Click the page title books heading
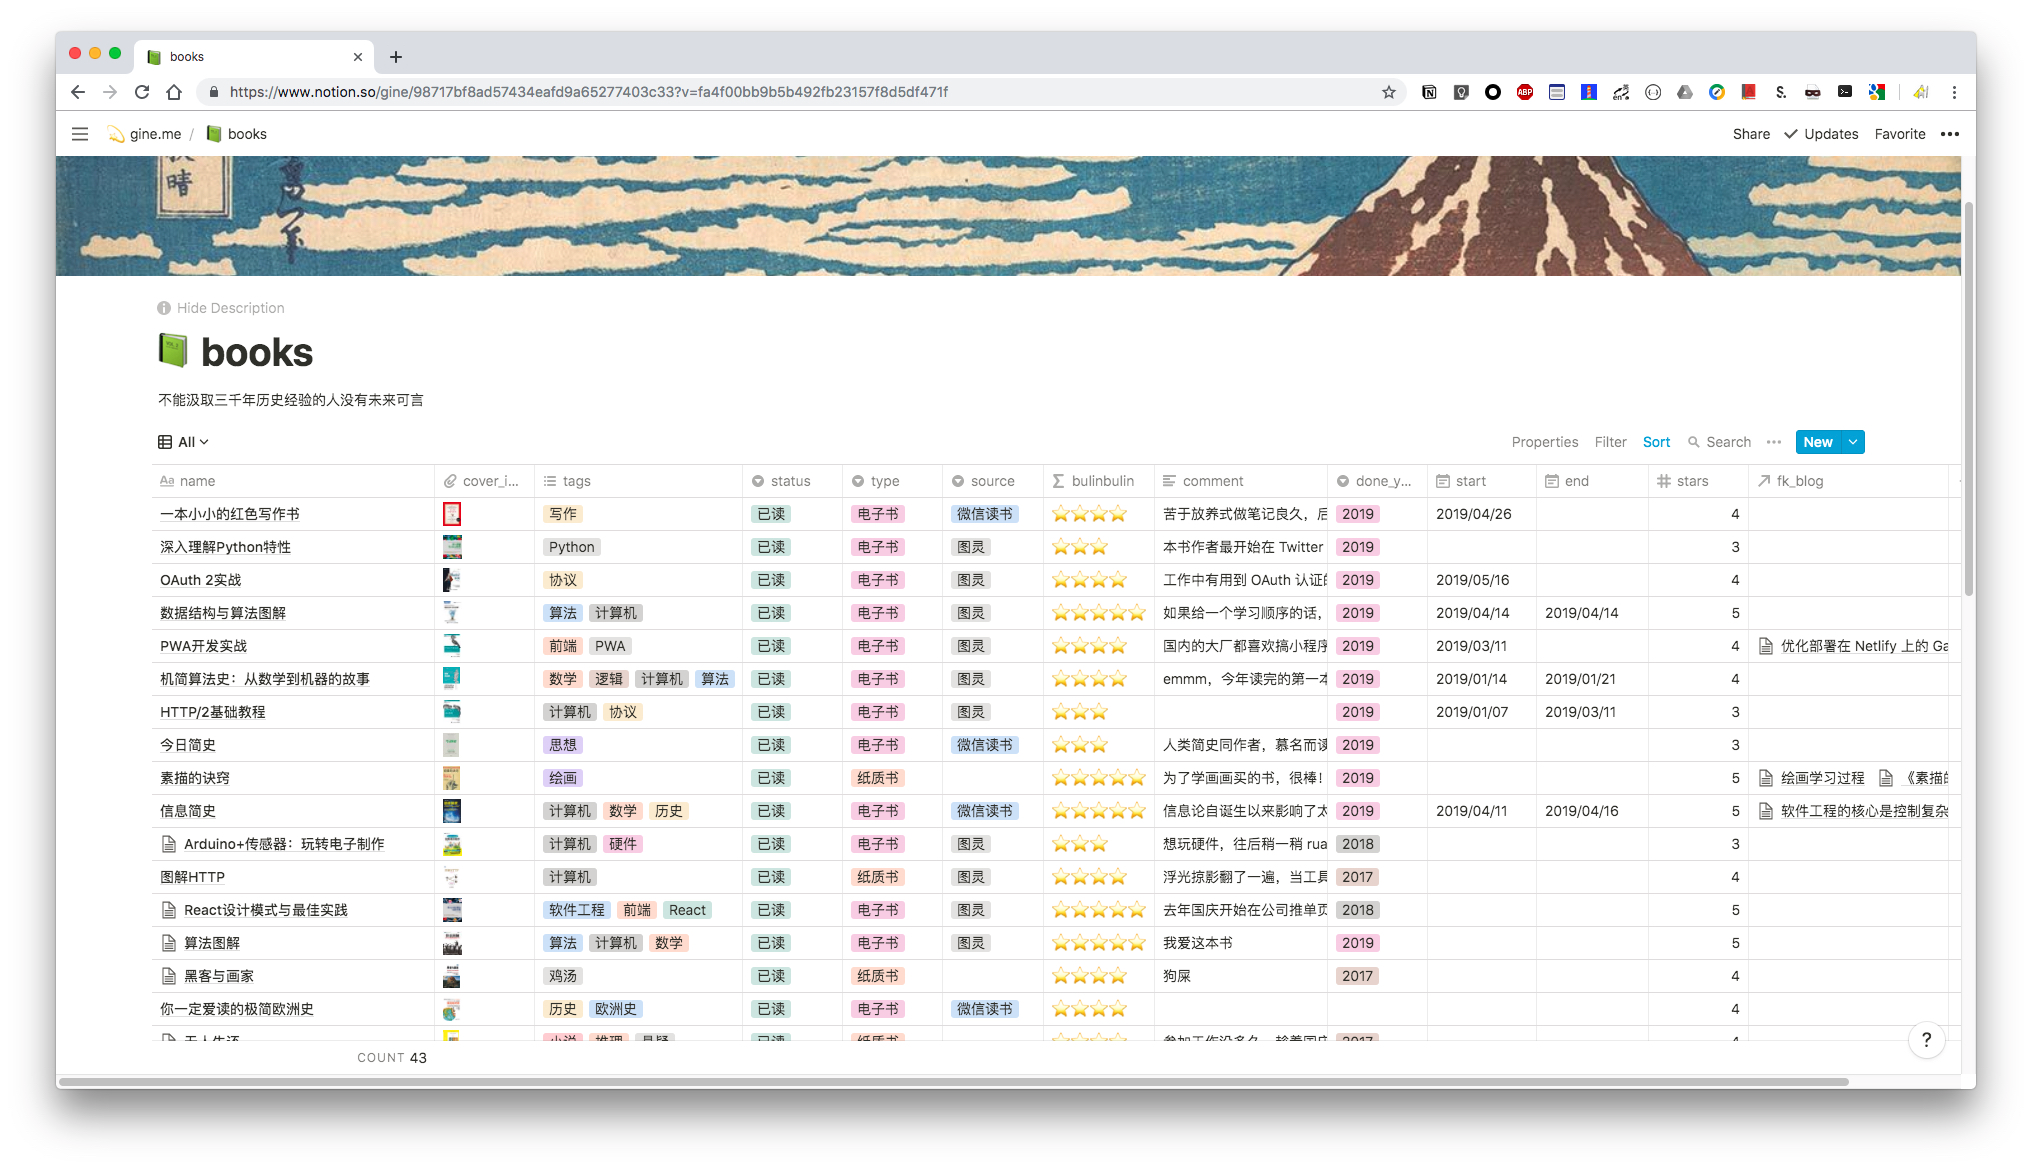 pos(257,352)
